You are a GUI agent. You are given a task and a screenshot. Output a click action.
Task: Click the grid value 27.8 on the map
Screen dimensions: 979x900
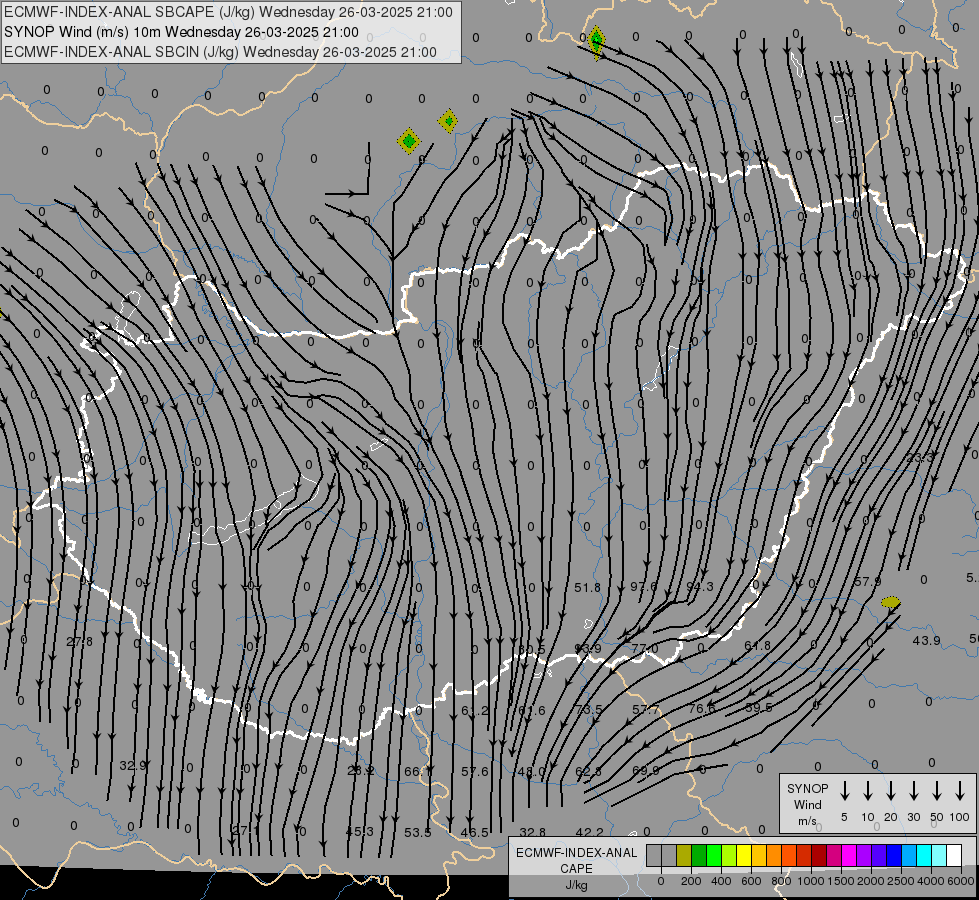coord(79,641)
